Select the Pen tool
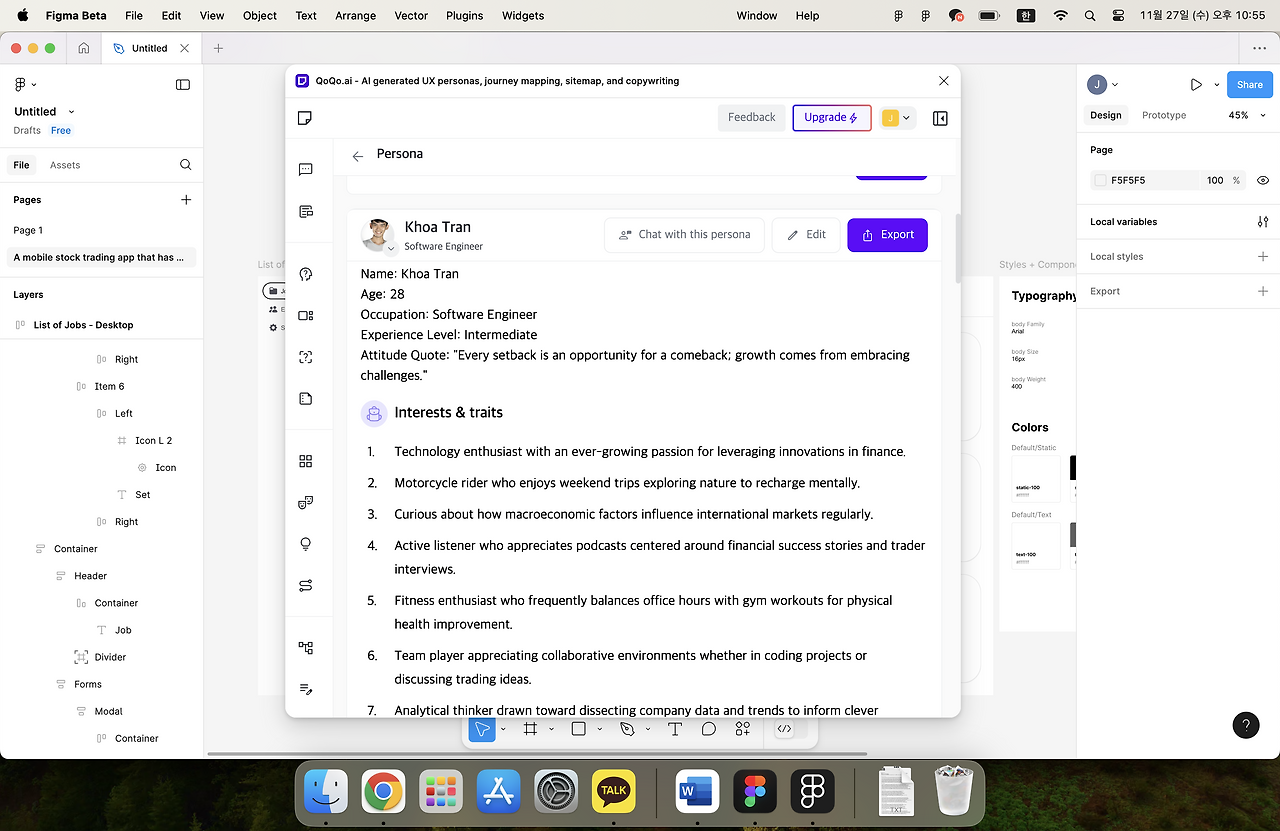The width and height of the screenshot is (1280, 831). pos(627,729)
